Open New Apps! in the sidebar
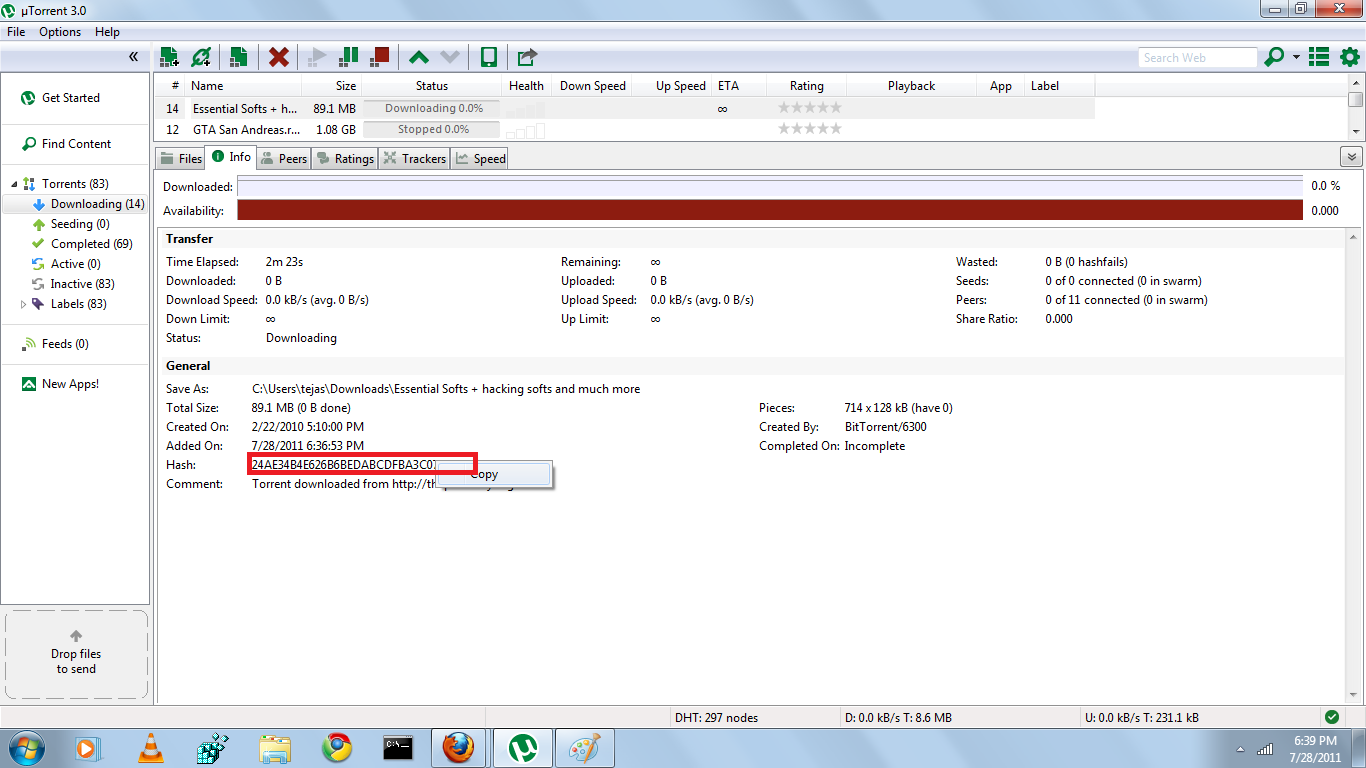 click(60, 384)
